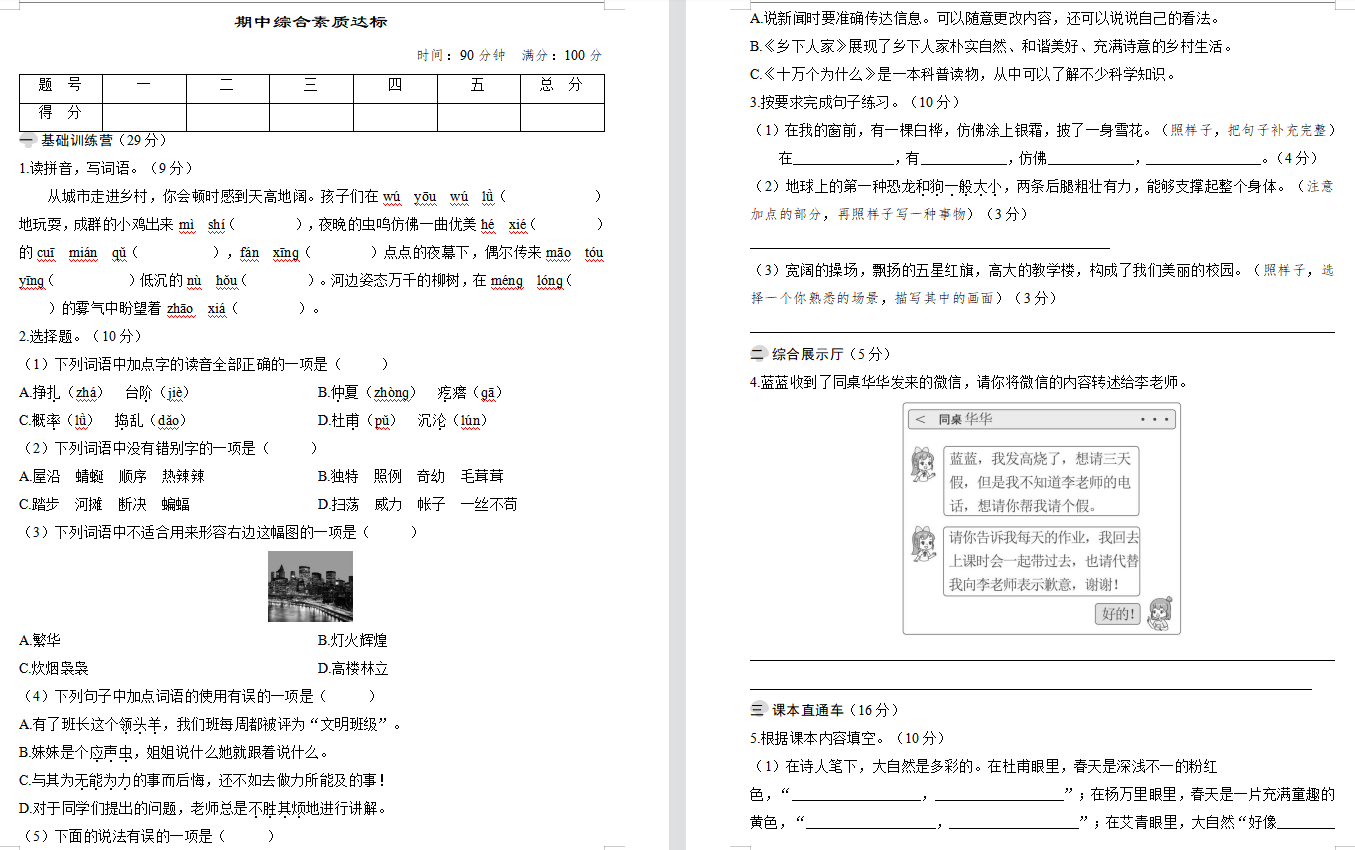Click the document title 期中综合素质达标
This screenshot has width=1355, height=850.
pyautogui.click(x=311, y=22)
